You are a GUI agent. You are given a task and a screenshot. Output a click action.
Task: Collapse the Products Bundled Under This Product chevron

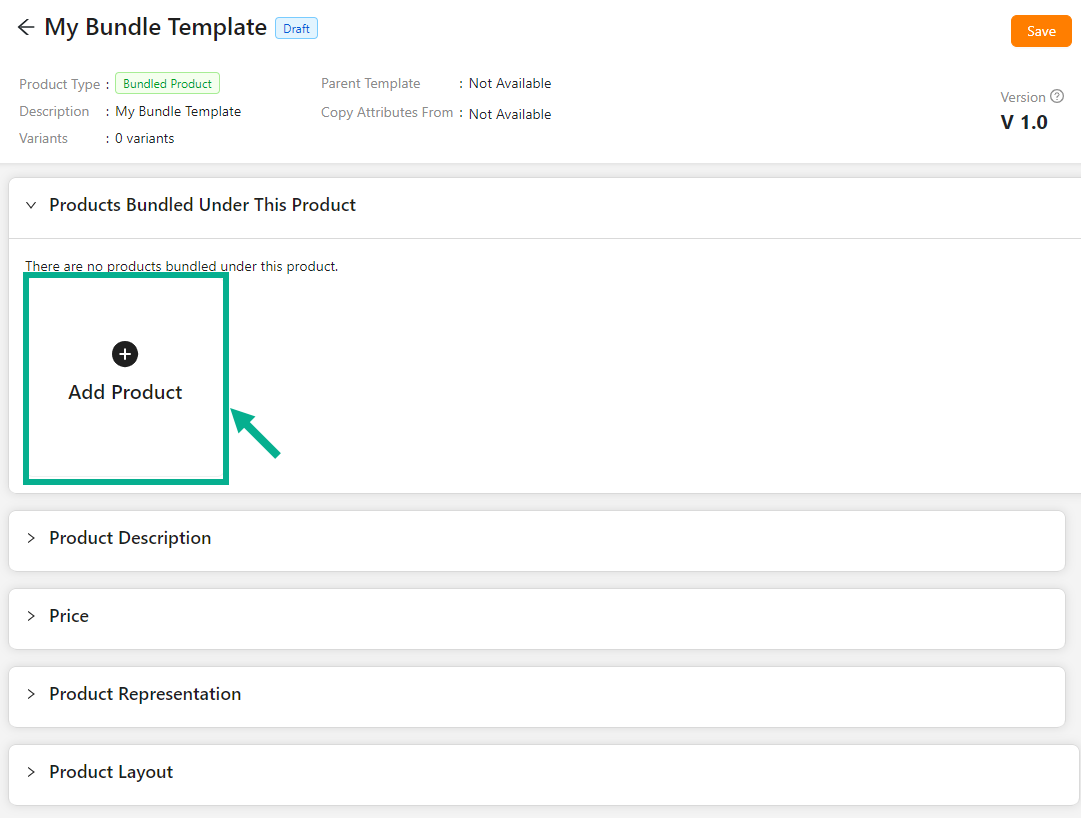31,205
